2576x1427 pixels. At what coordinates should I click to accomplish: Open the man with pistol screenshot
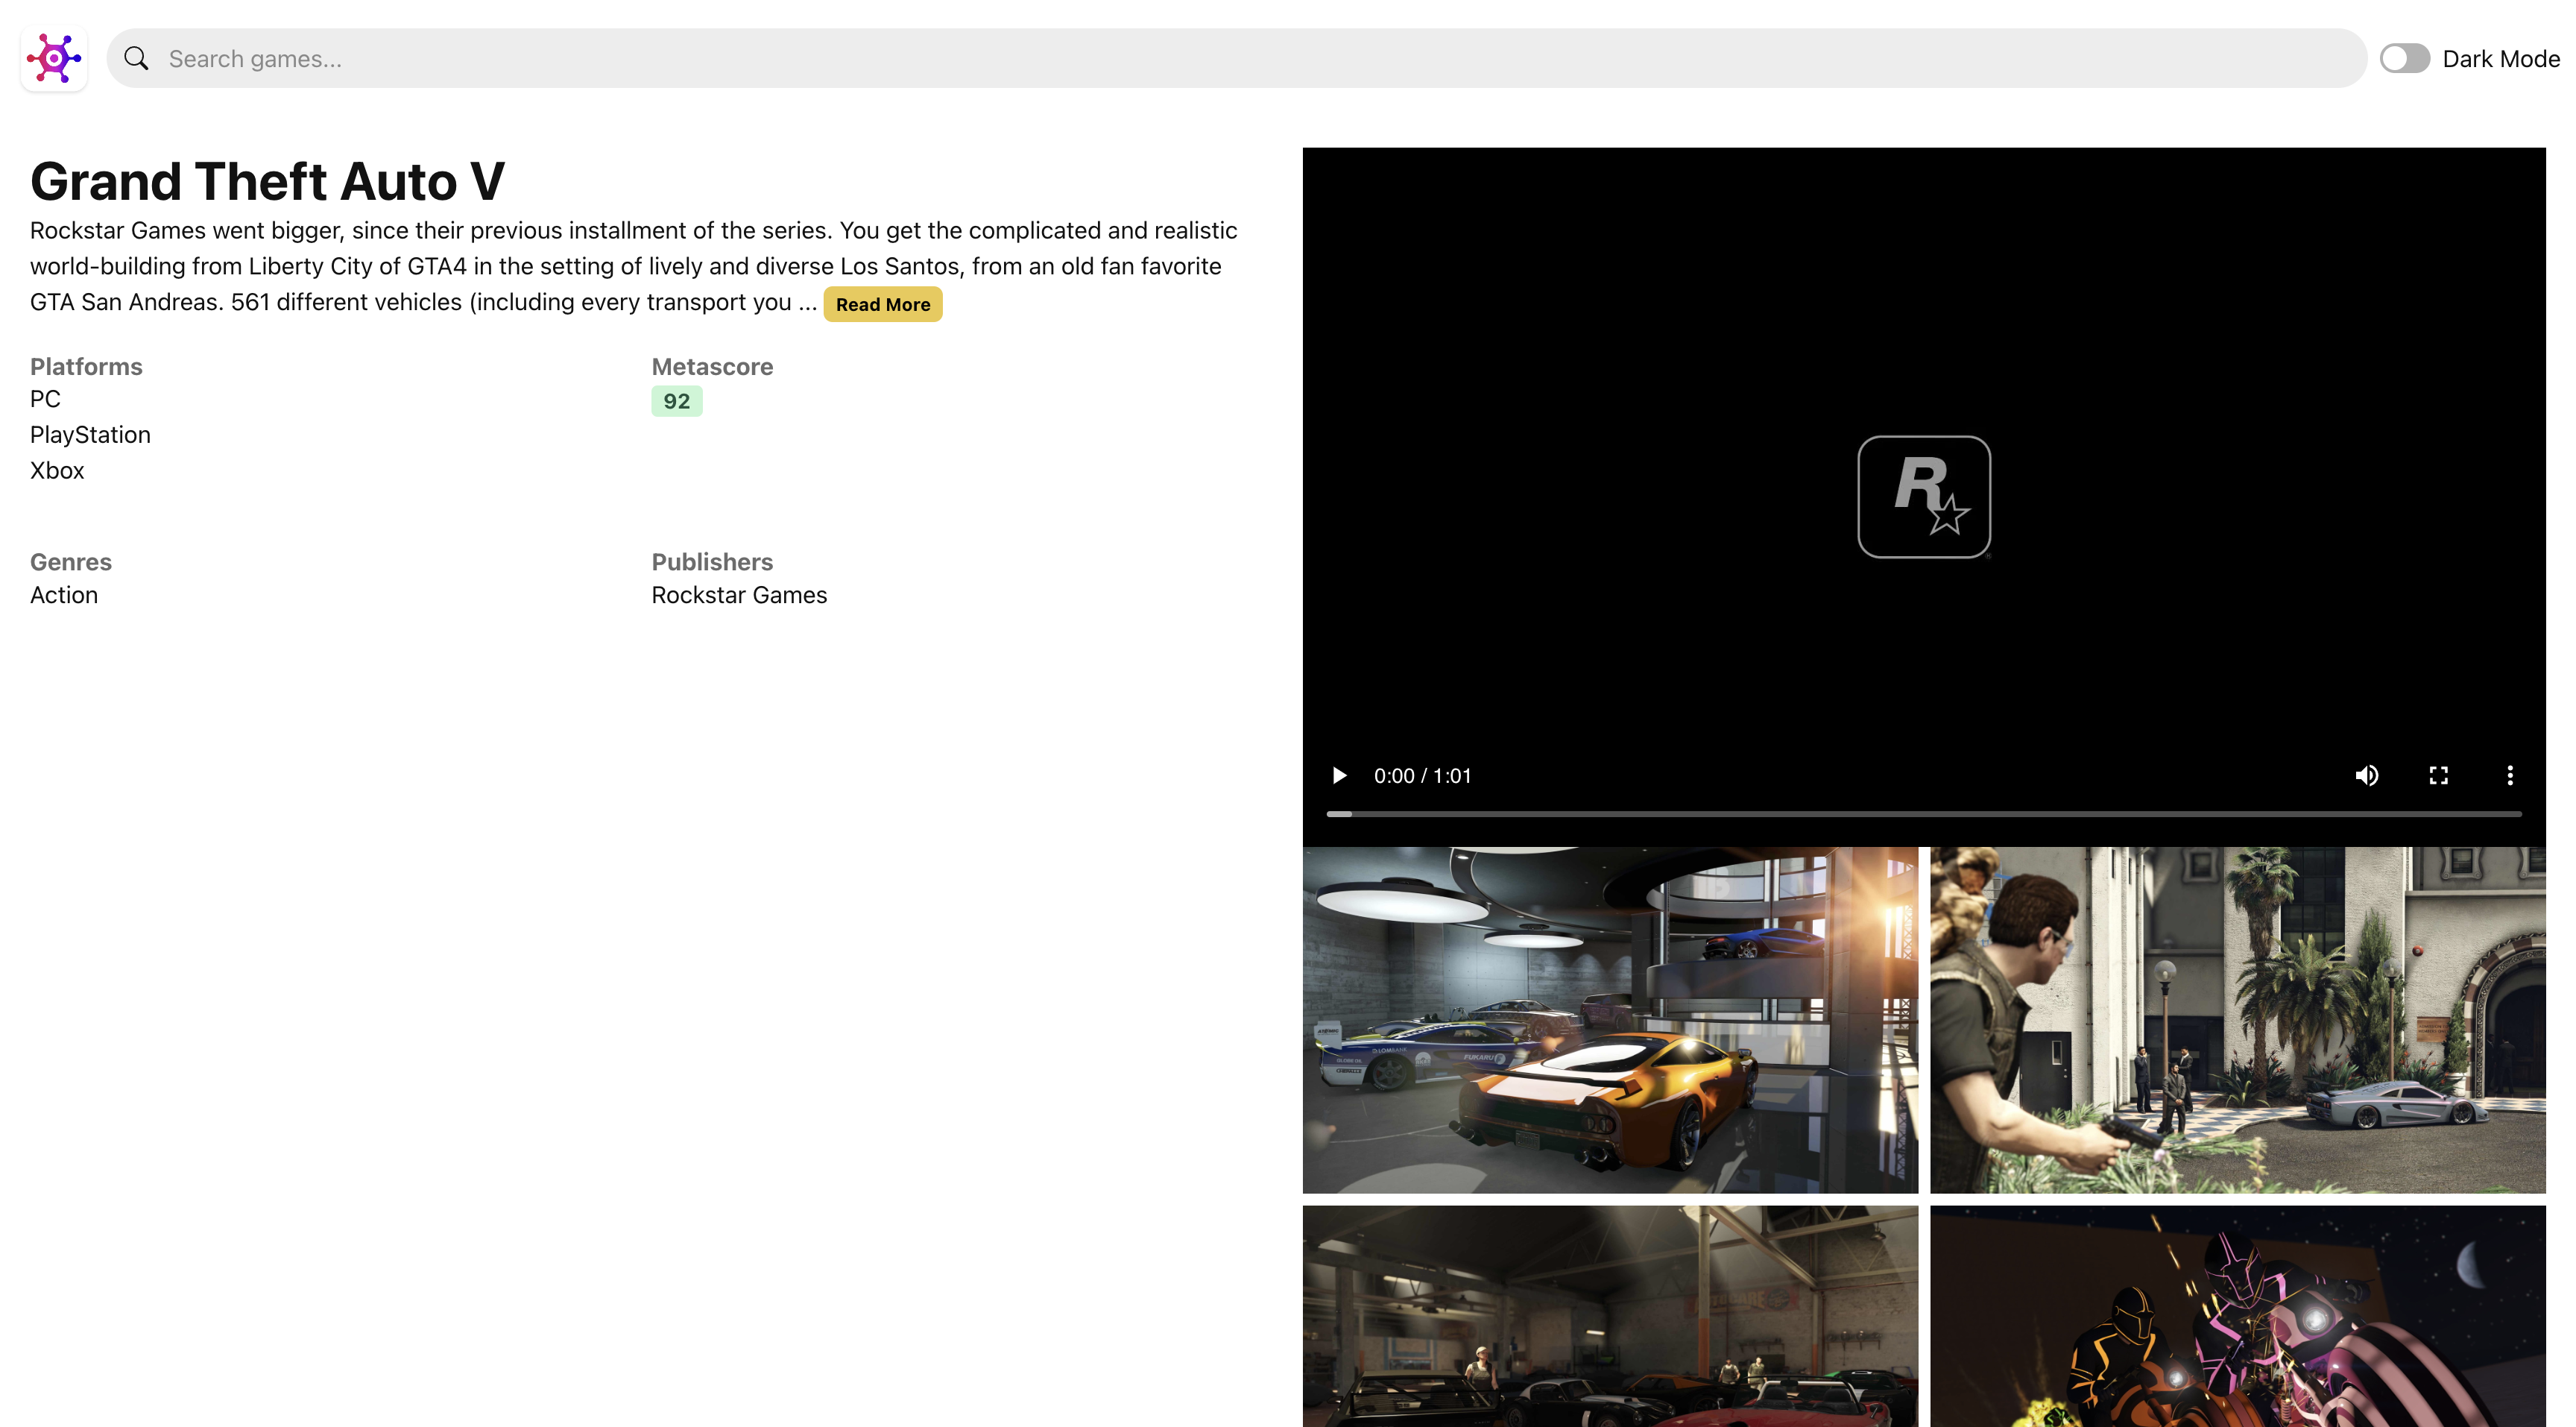pyautogui.click(x=2237, y=1019)
